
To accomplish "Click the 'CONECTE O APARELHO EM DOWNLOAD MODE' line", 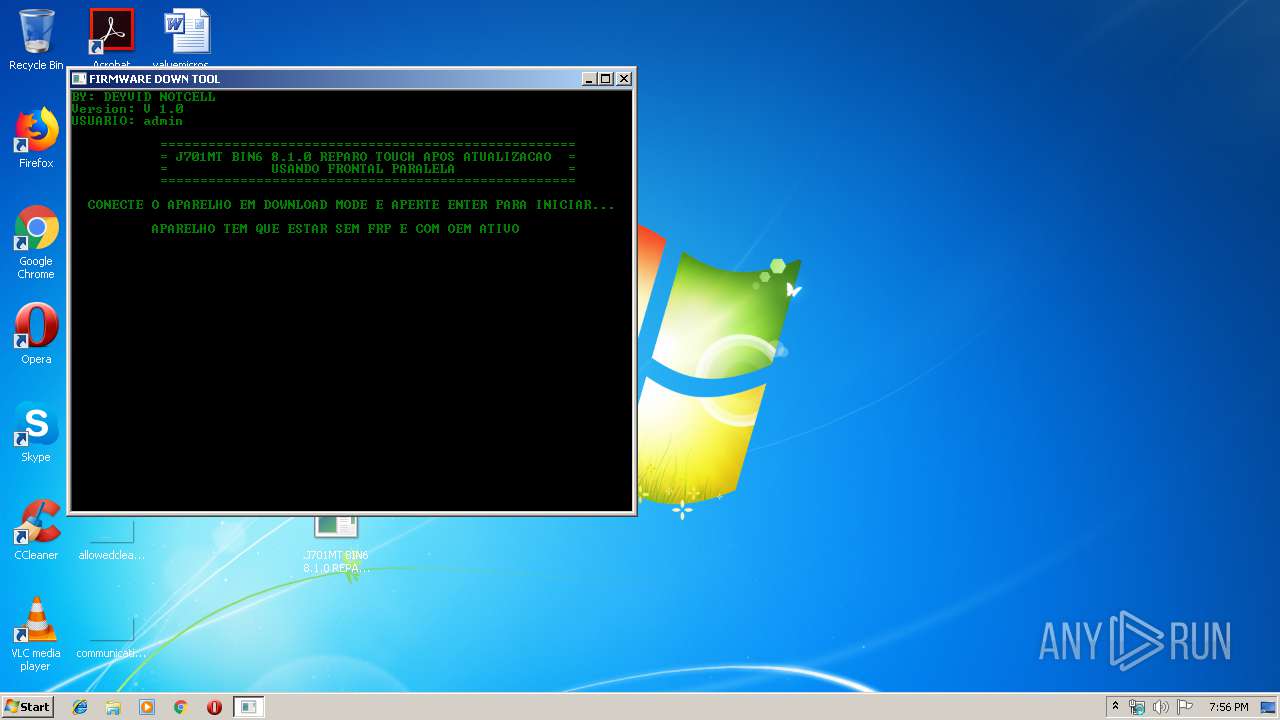I will (351, 204).
